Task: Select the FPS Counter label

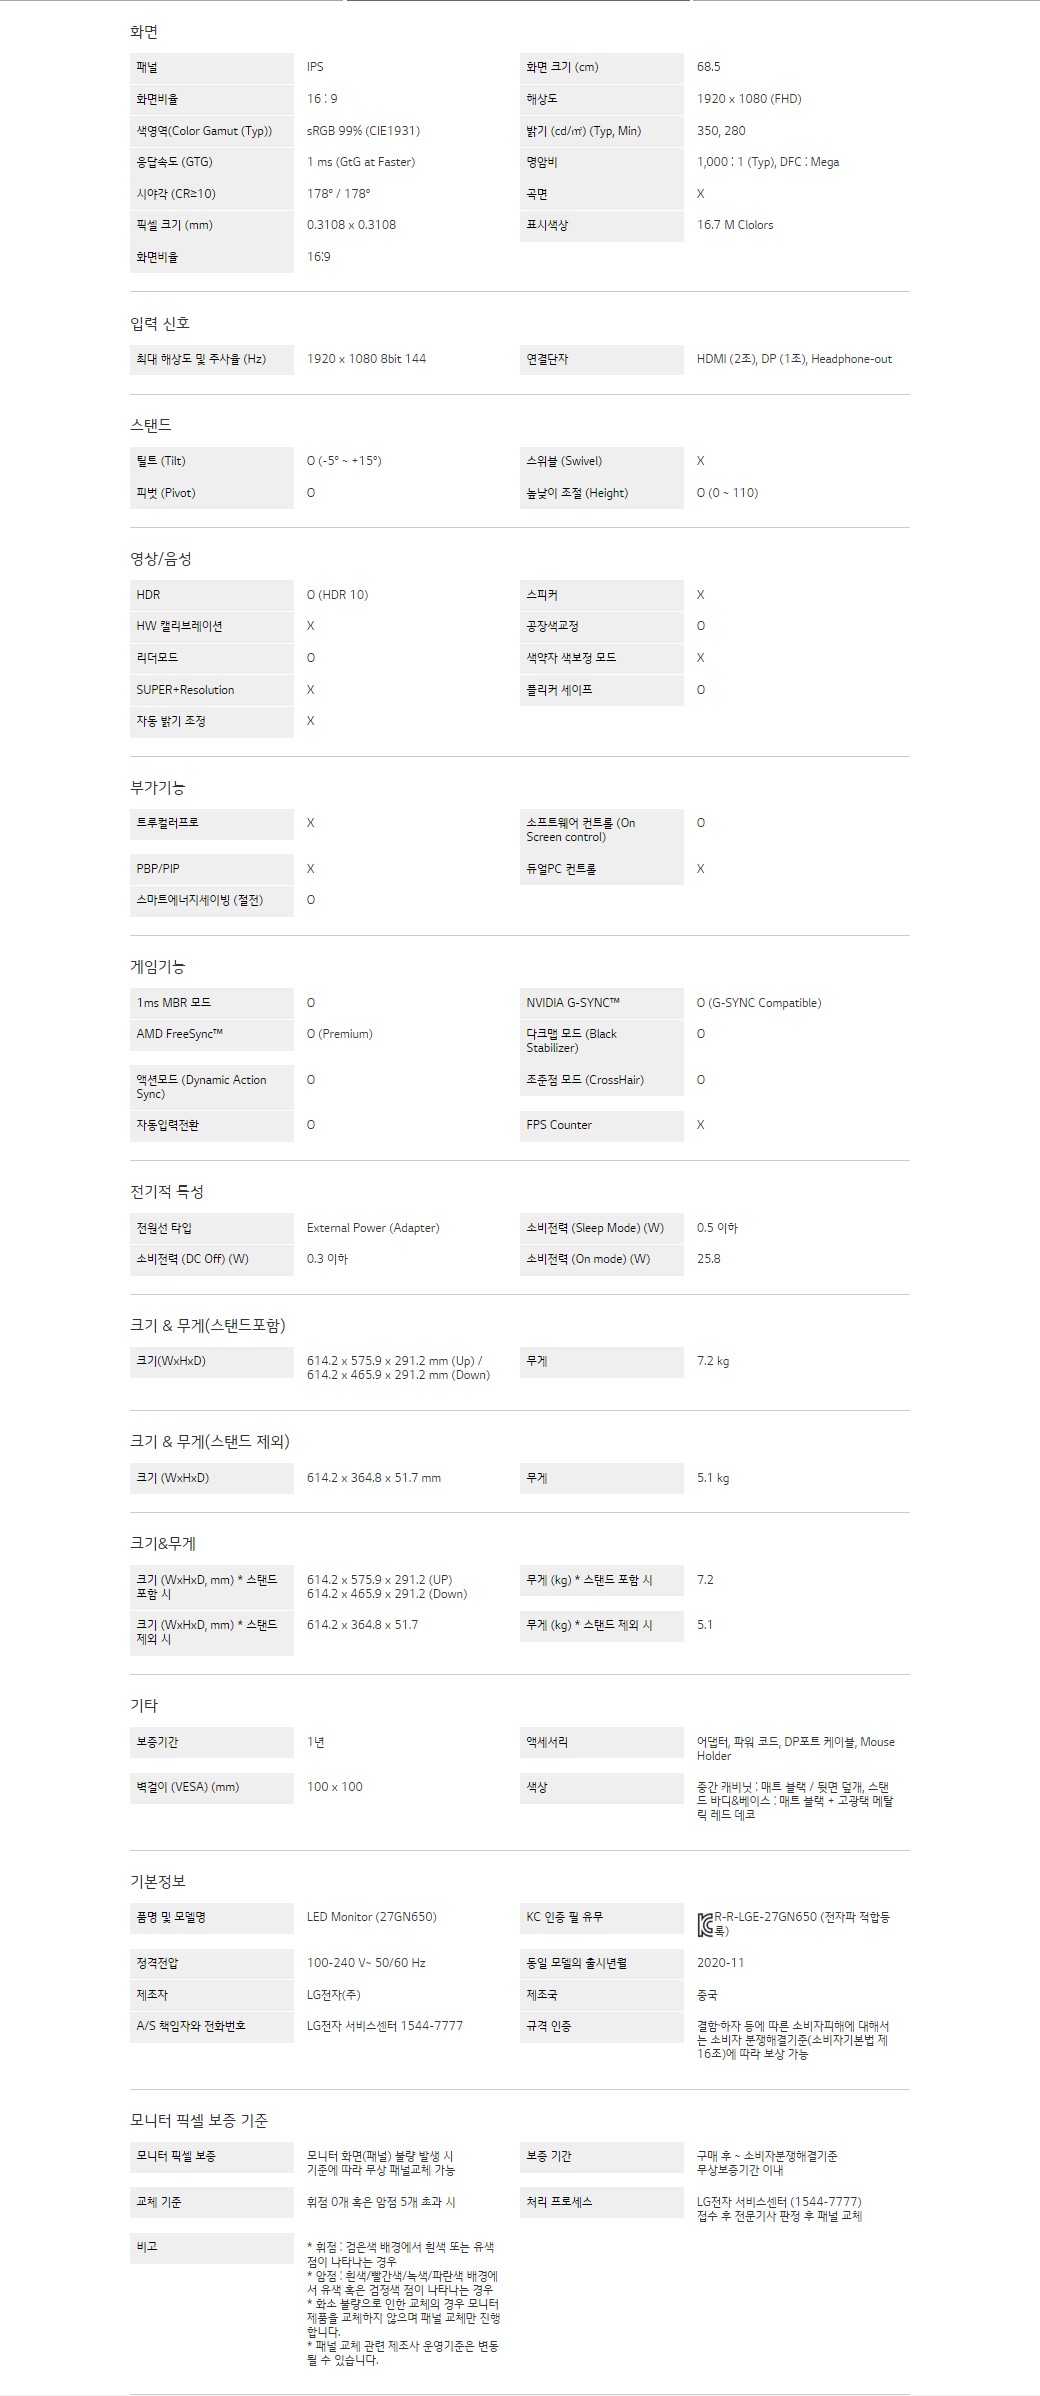Action: point(559,1125)
